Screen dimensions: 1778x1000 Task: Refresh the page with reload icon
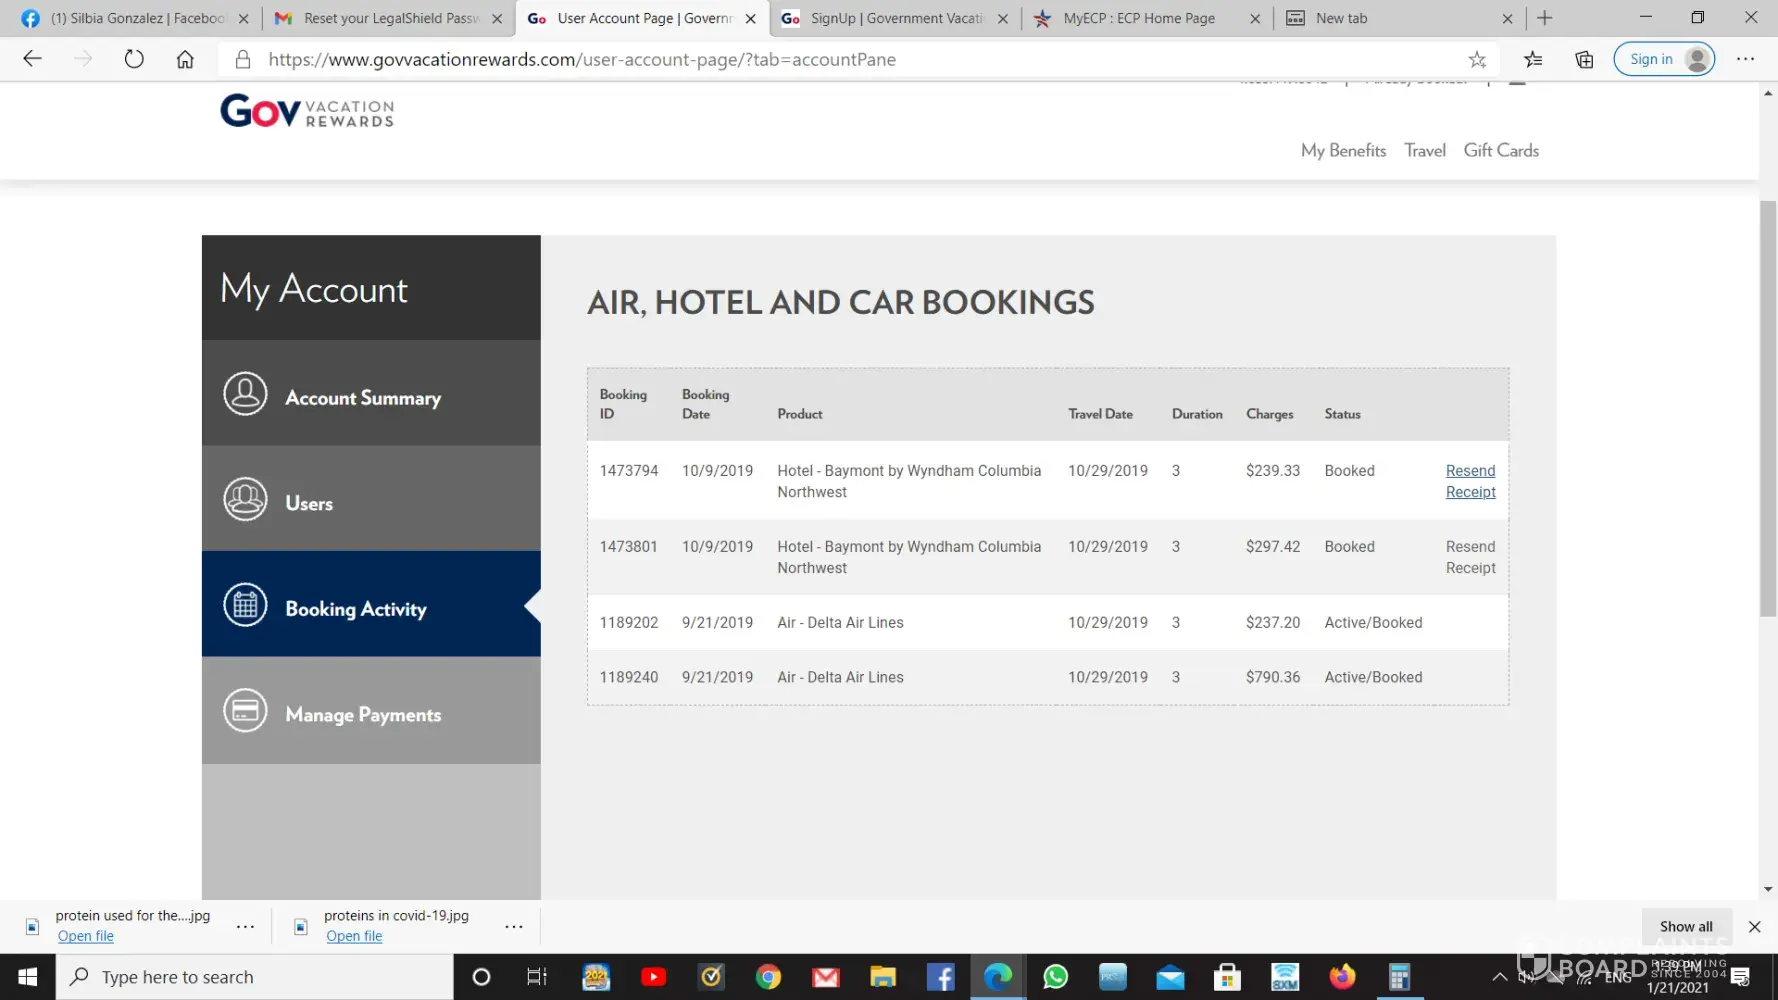click(134, 60)
